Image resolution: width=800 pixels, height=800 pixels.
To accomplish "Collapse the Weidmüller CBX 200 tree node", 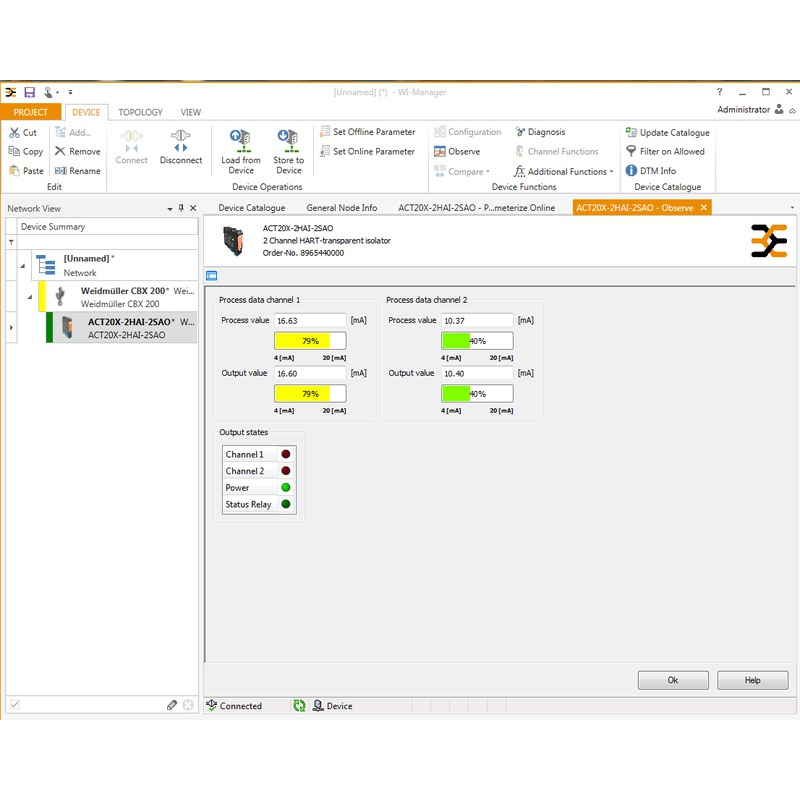I will 30,297.
